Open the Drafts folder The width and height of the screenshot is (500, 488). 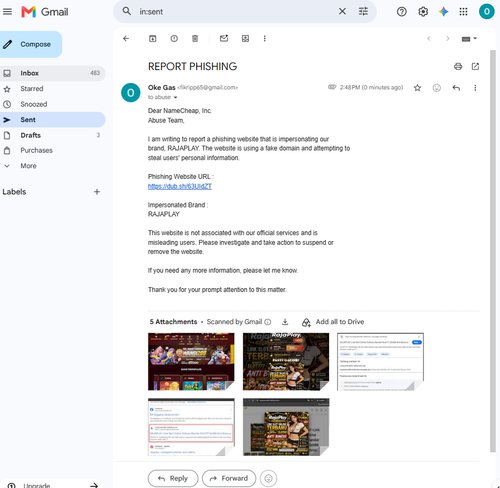click(x=52, y=135)
